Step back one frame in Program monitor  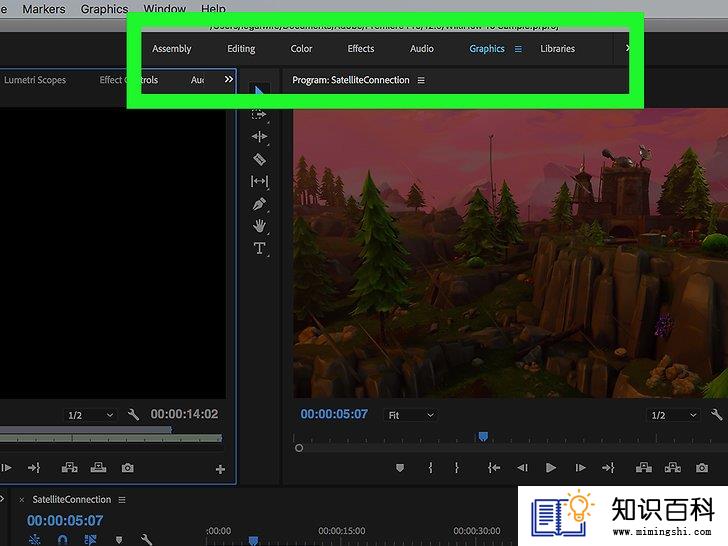pos(522,468)
